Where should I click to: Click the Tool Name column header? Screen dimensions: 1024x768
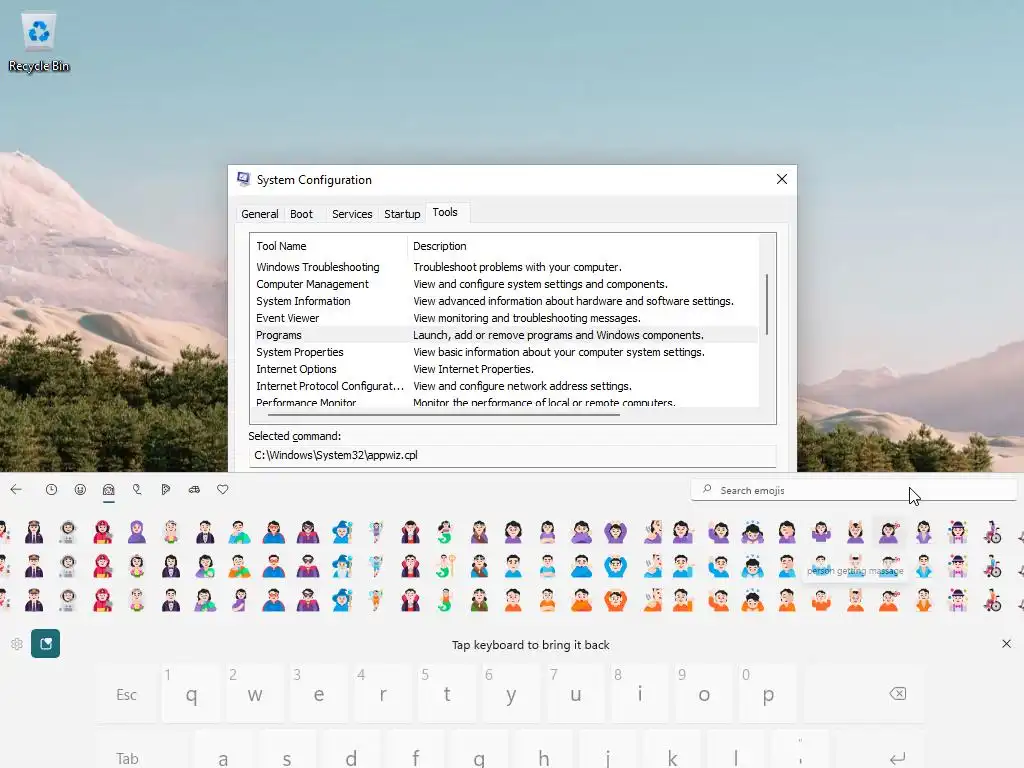[329, 246]
